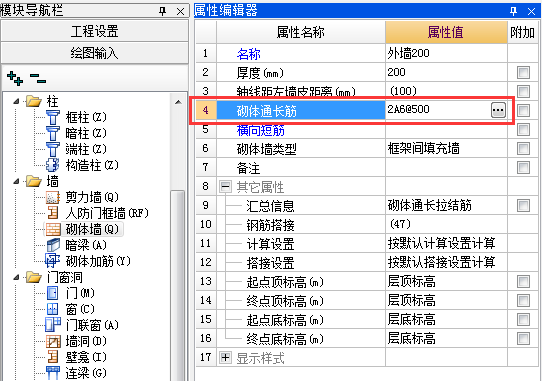Select the 门(M) door icon
Viewport: 542px width, 381px height.
point(53,293)
